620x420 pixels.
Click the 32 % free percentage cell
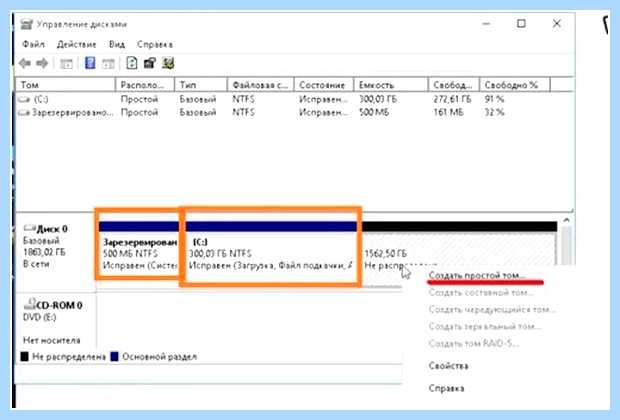click(x=494, y=112)
